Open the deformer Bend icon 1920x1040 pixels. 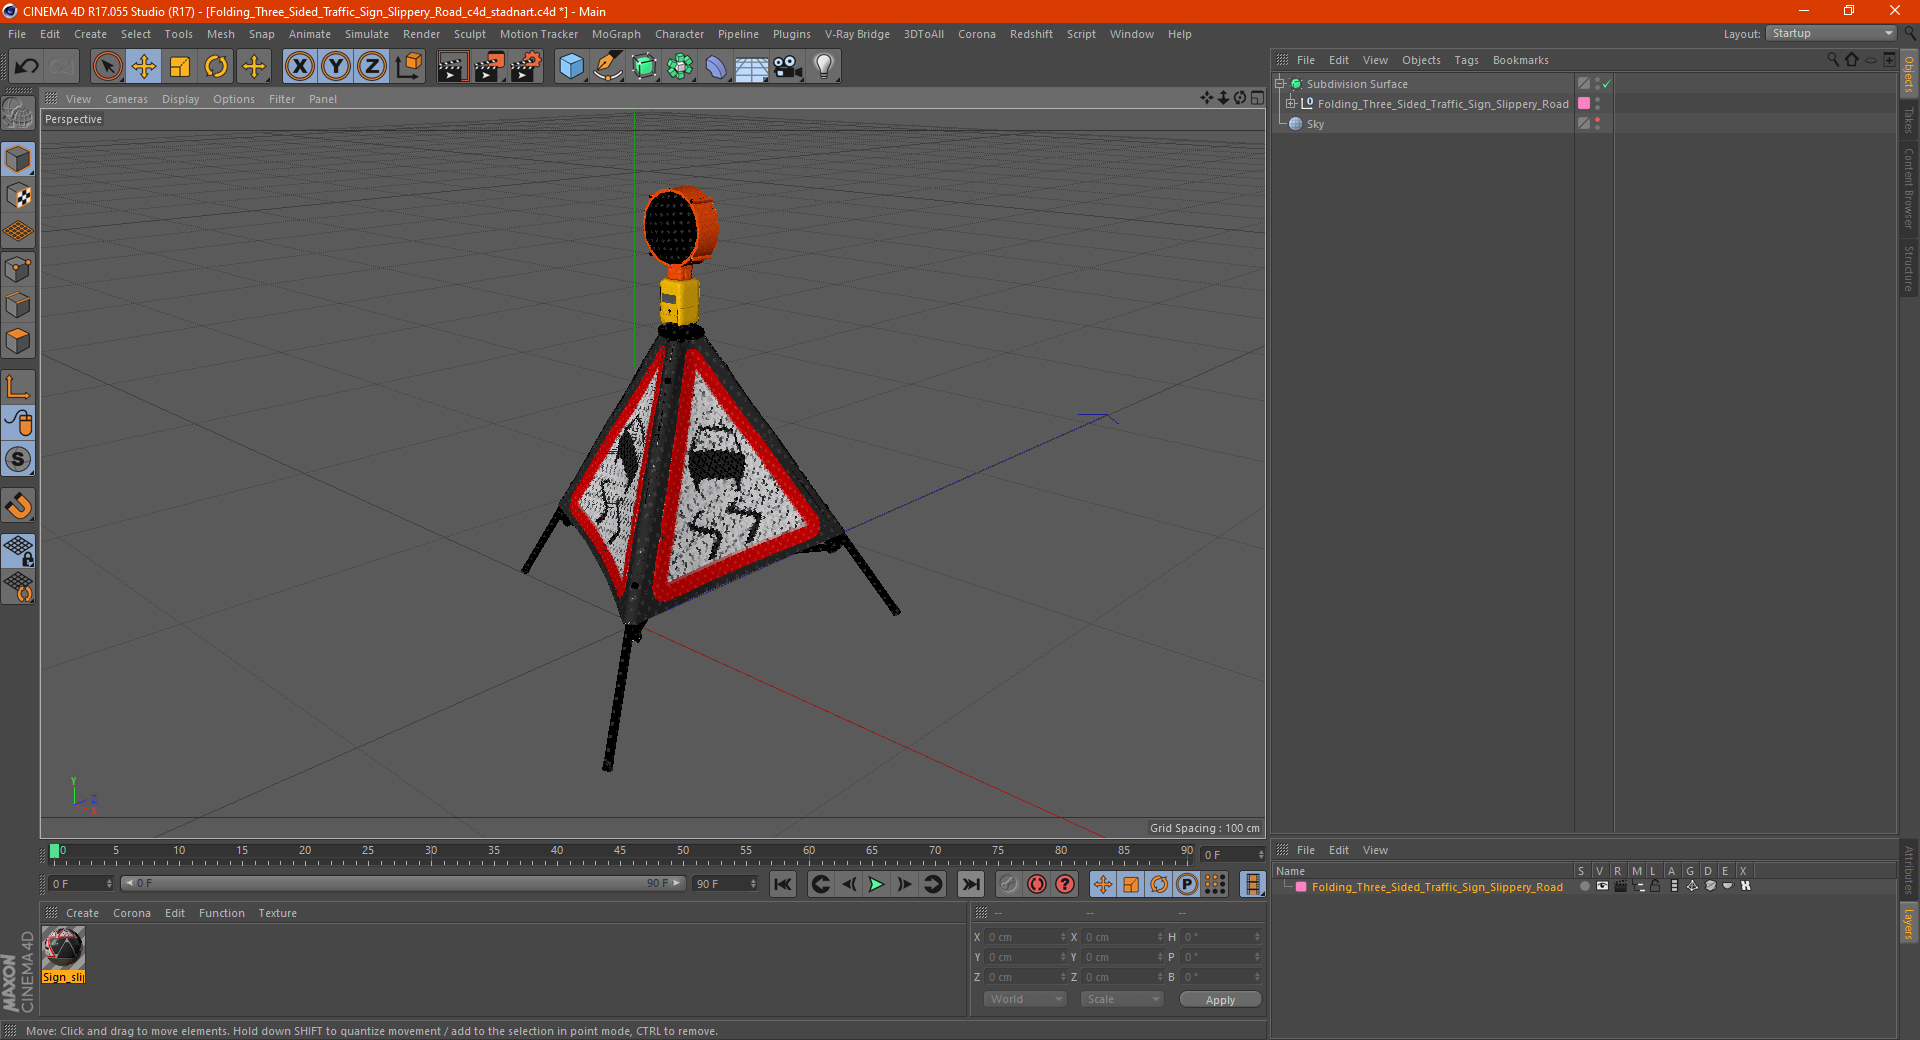(x=716, y=67)
